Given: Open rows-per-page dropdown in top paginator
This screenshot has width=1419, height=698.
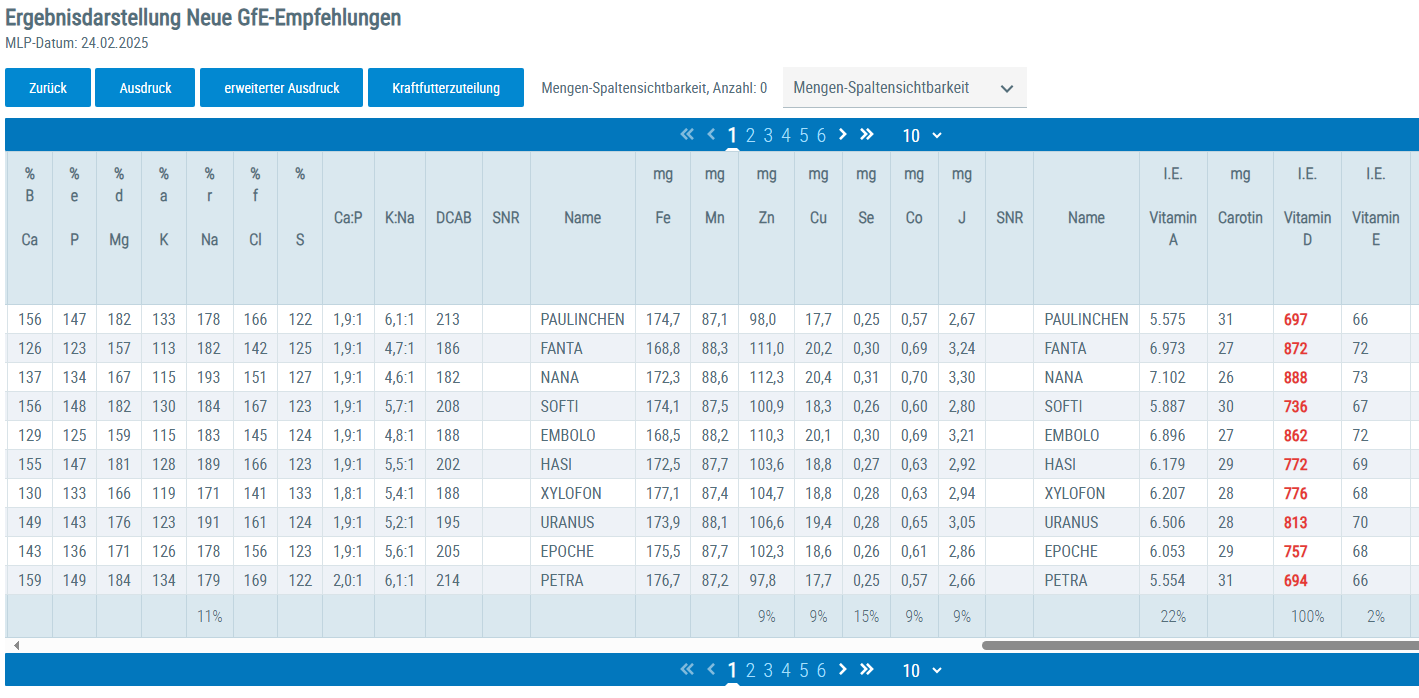Looking at the screenshot, I should pyautogui.click(x=922, y=136).
